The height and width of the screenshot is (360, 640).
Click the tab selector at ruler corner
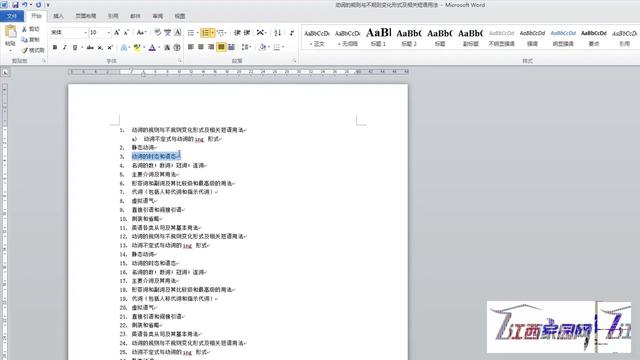coord(5,73)
